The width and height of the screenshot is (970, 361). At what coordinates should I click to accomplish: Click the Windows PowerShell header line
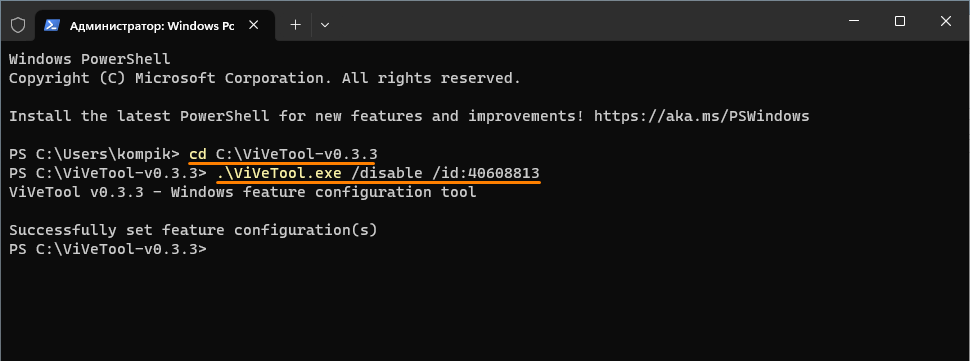(90, 59)
